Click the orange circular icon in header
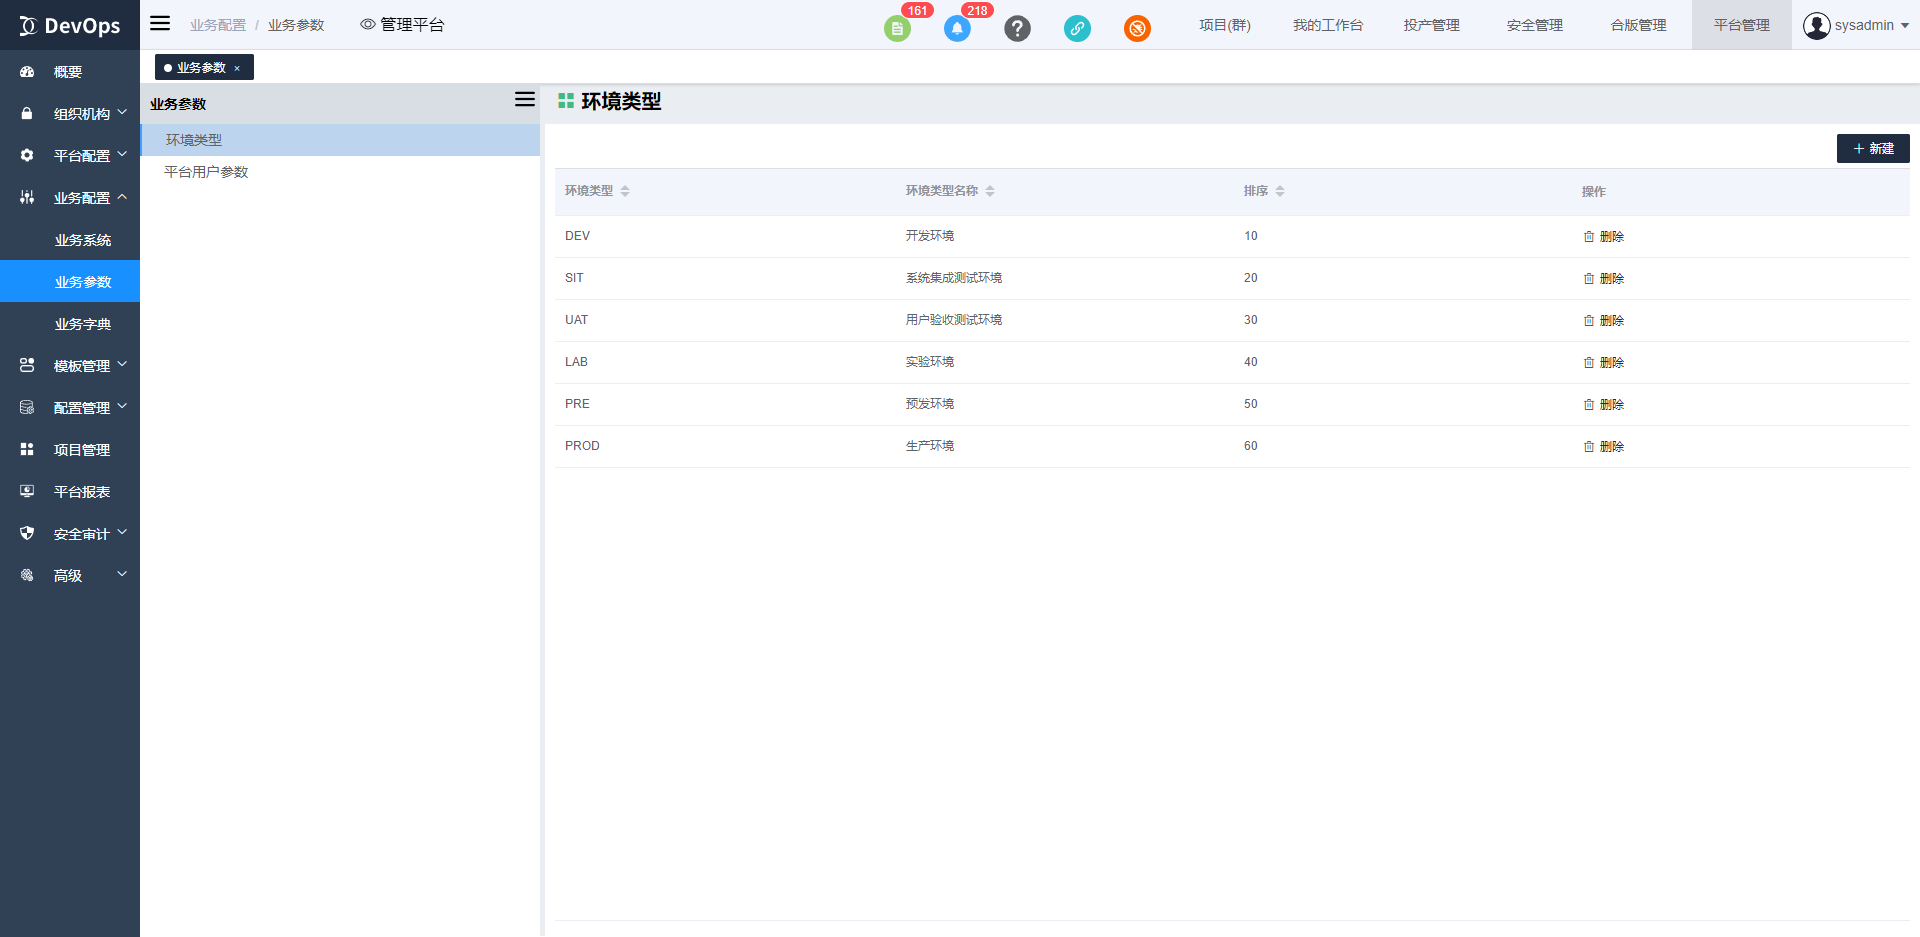 pos(1137,29)
